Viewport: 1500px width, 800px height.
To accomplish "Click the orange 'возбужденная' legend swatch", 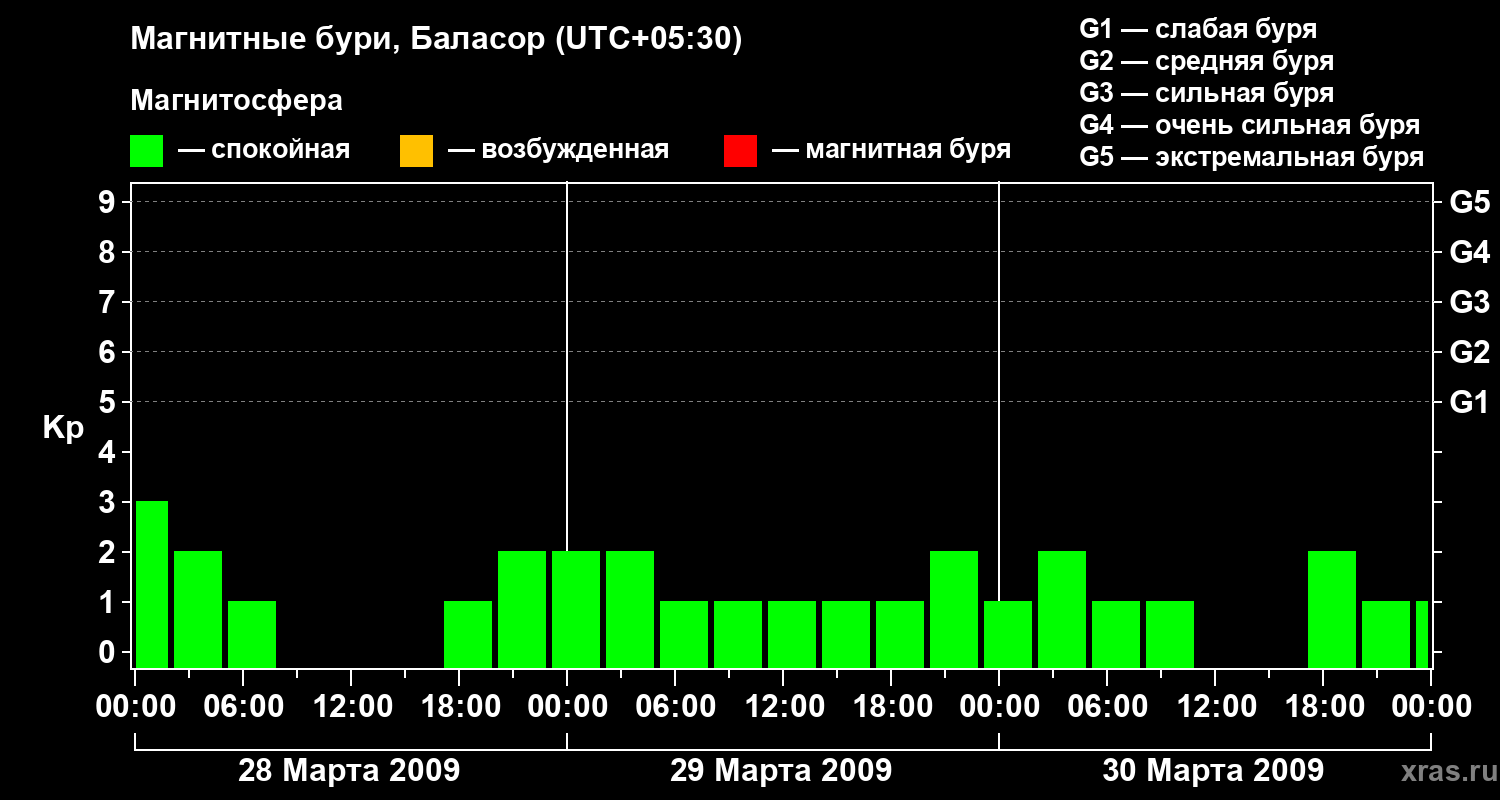I will coord(416,151).
